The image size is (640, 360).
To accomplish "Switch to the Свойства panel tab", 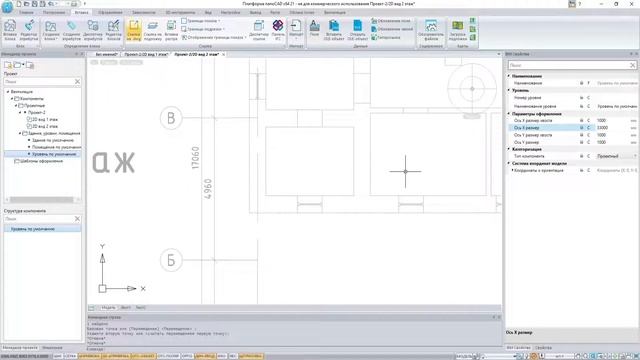I will point(543,348).
